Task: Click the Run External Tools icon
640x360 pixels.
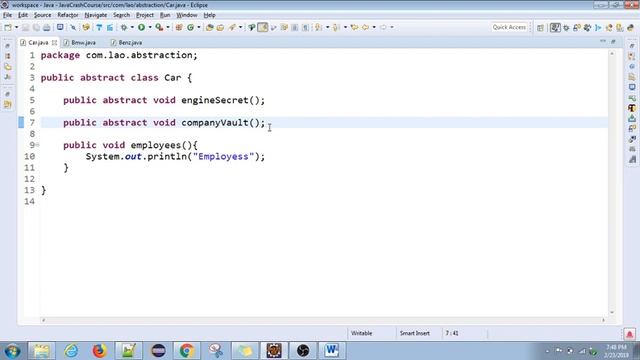Action: click(x=159, y=27)
